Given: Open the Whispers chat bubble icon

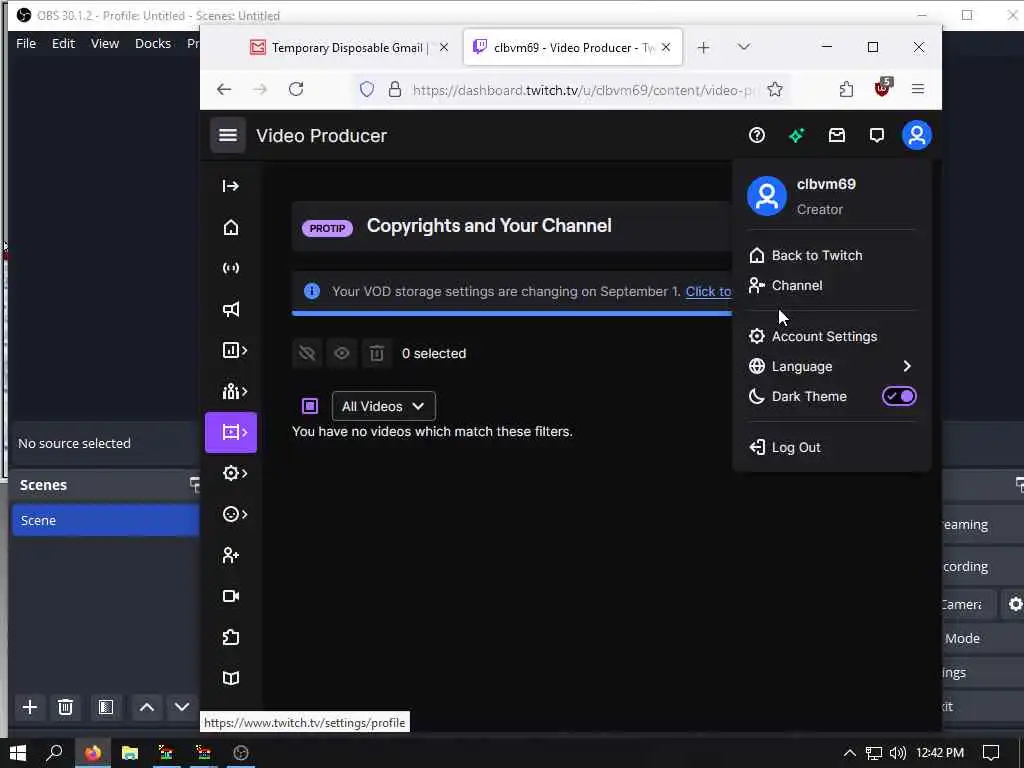Looking at the screenshot, I should coord(876,135).
